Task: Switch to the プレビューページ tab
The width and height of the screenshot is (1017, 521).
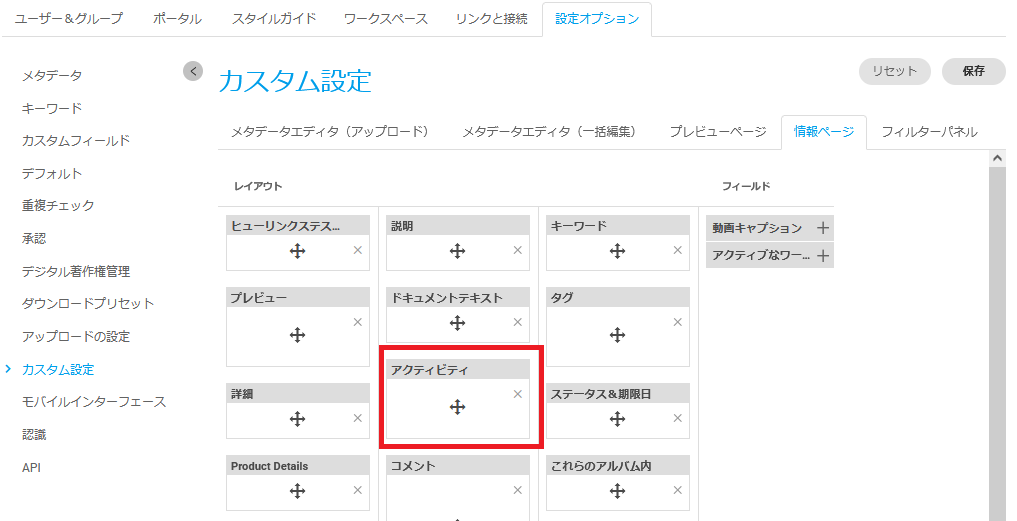Action: 717,131
